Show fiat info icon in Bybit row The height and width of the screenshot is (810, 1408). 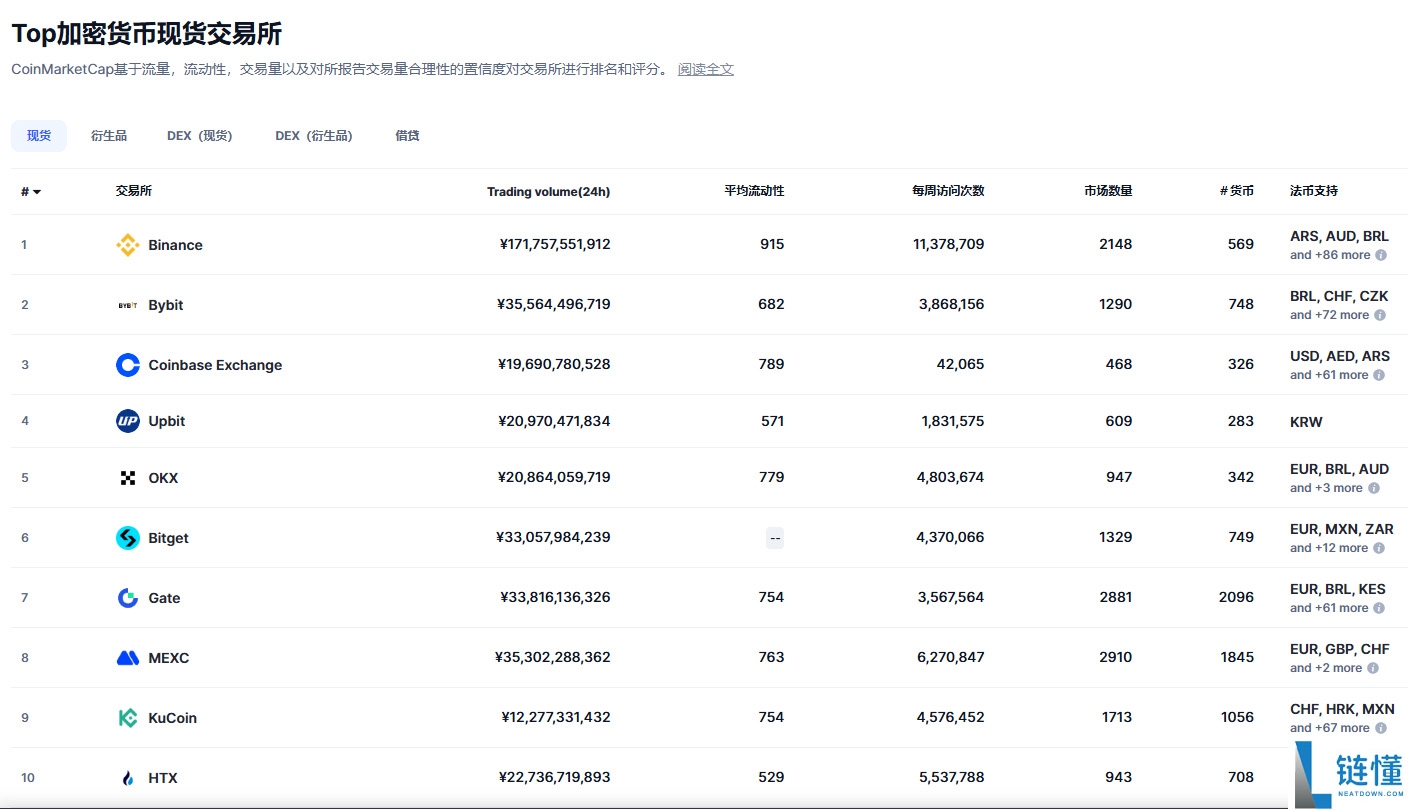(1380, 315)
